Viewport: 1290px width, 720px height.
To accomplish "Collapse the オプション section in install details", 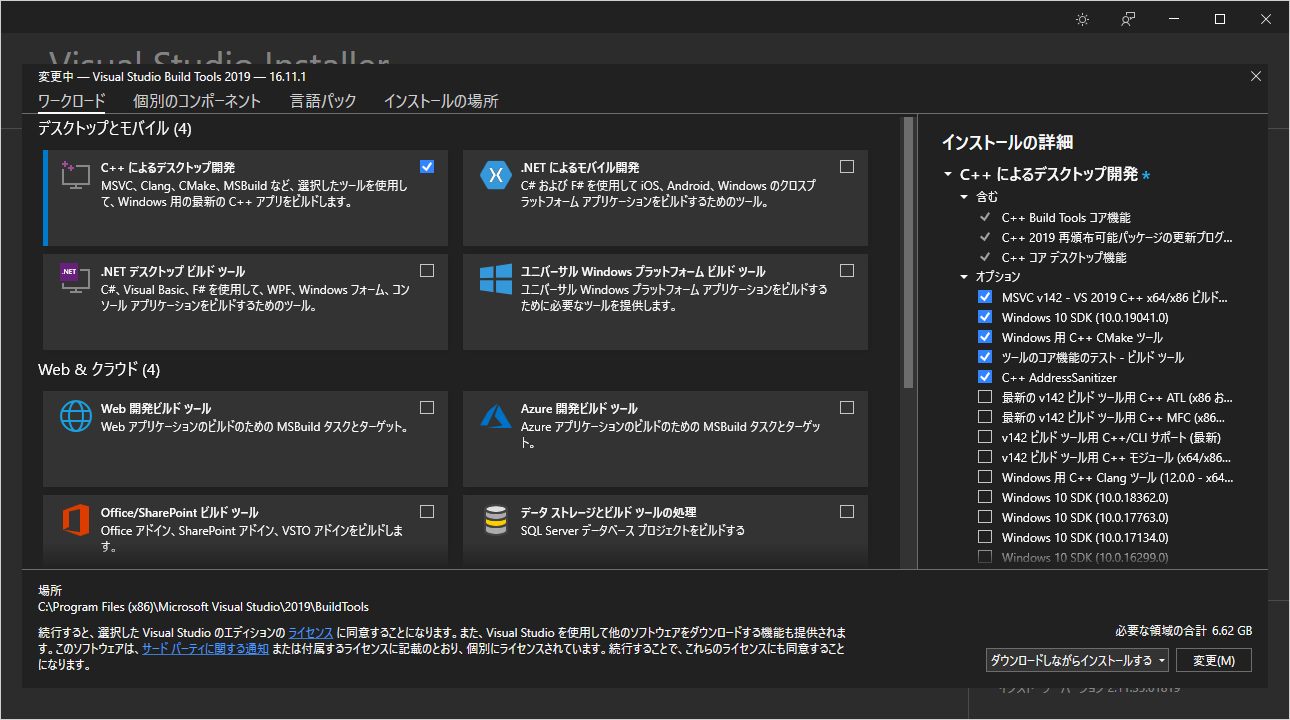I will pyautogui.click(x=965, y=277).
